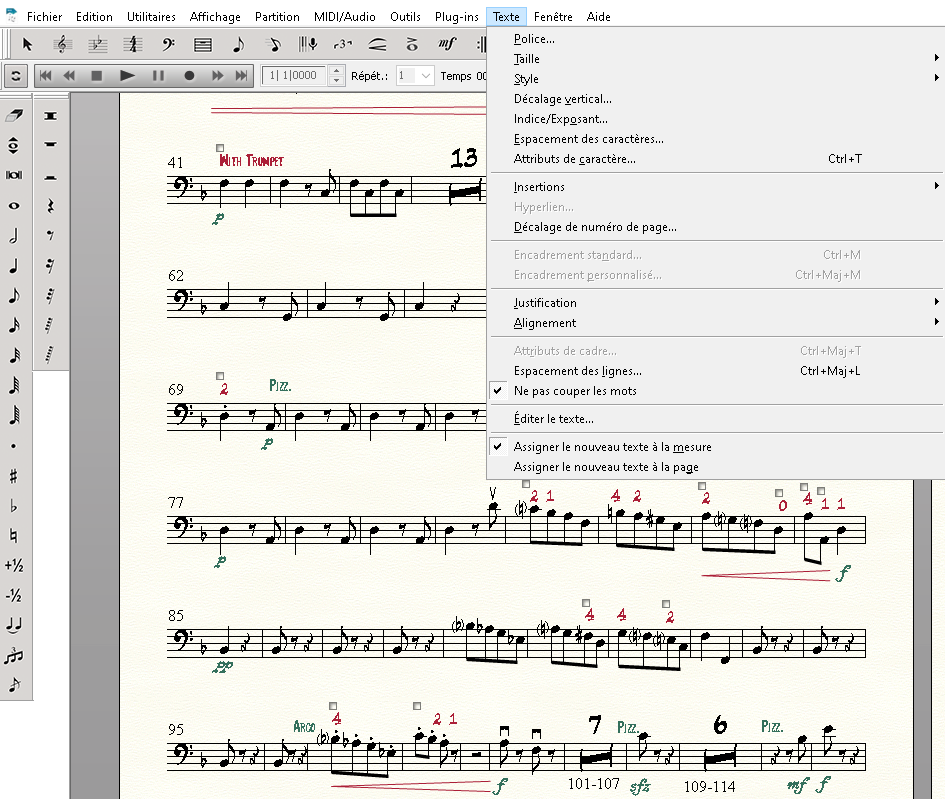Choose 'Police...' from the Texte menu
The height and width of the screenshot is (799, 945).
click(534, 39)
